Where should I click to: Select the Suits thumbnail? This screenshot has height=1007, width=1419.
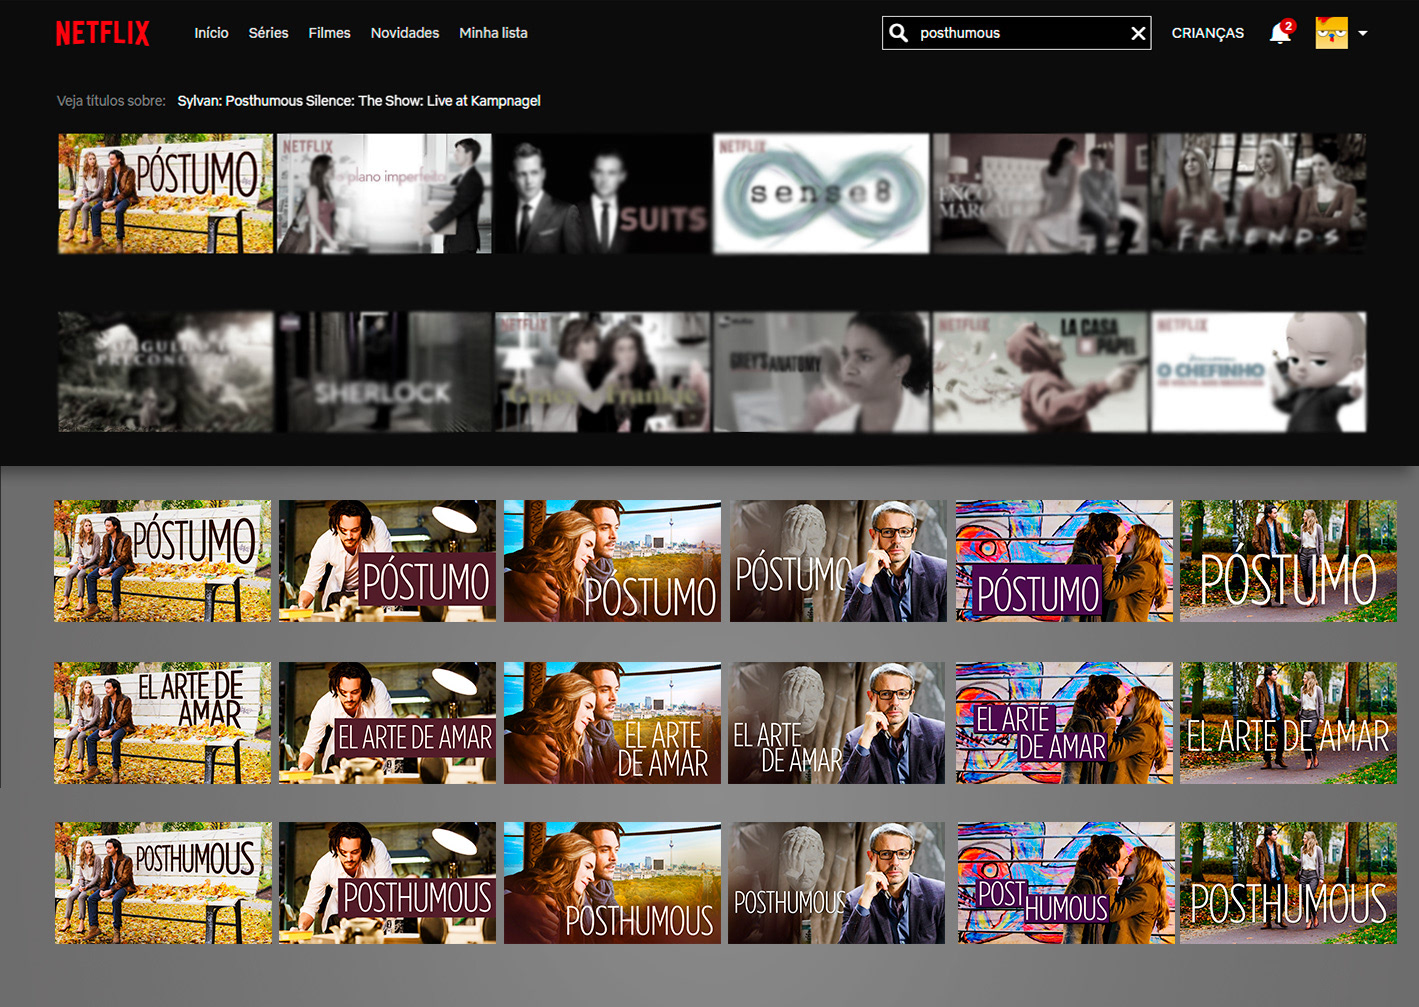tap(603, 193)
